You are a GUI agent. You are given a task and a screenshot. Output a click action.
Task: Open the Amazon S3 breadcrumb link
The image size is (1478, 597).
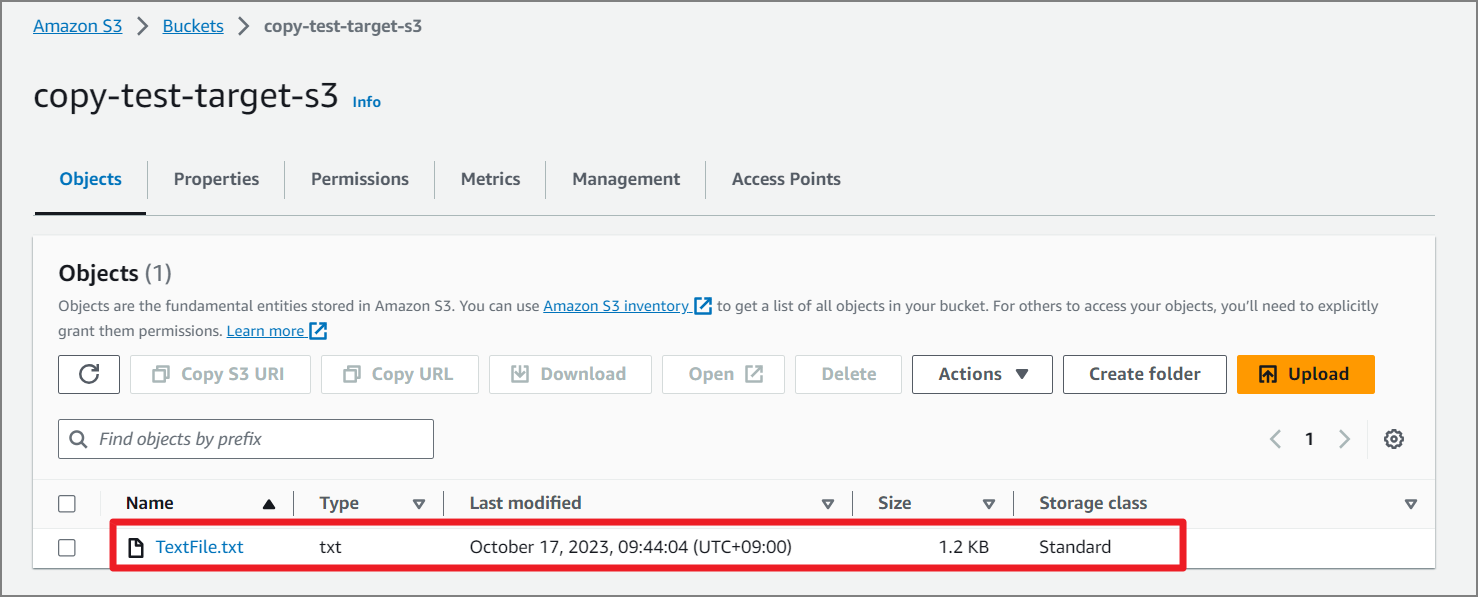78,26
